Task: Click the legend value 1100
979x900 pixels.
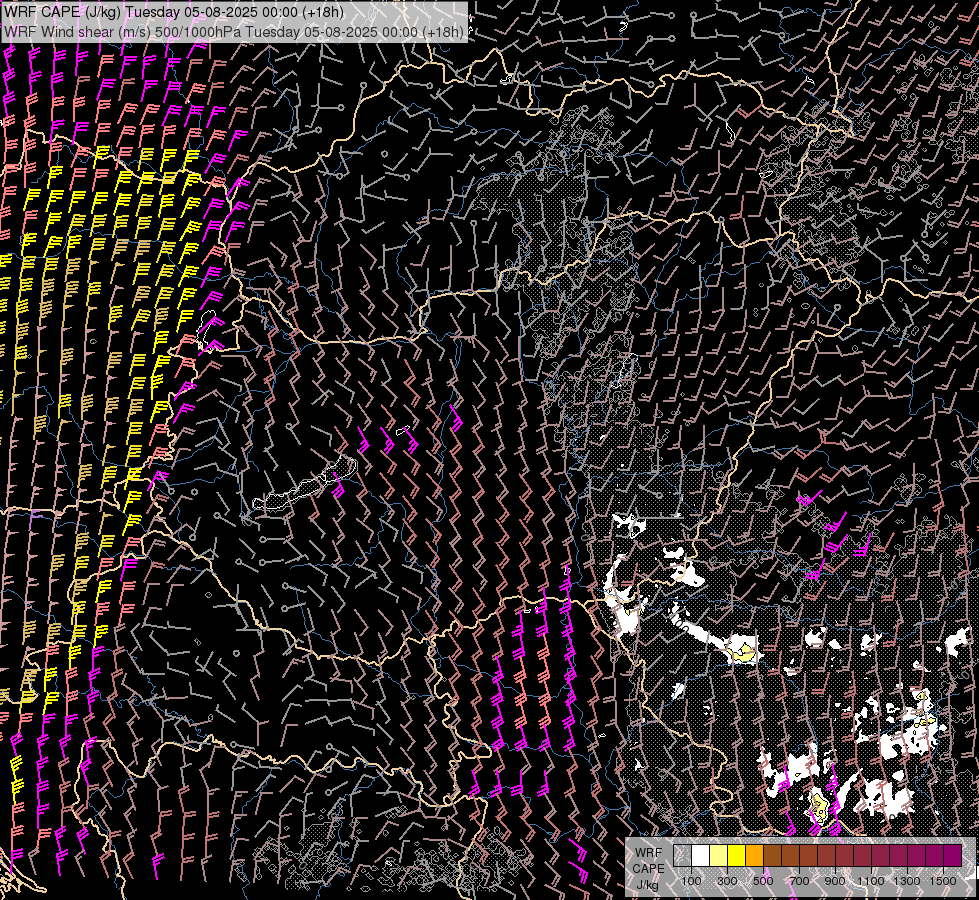Action: (x=870, y=881)
